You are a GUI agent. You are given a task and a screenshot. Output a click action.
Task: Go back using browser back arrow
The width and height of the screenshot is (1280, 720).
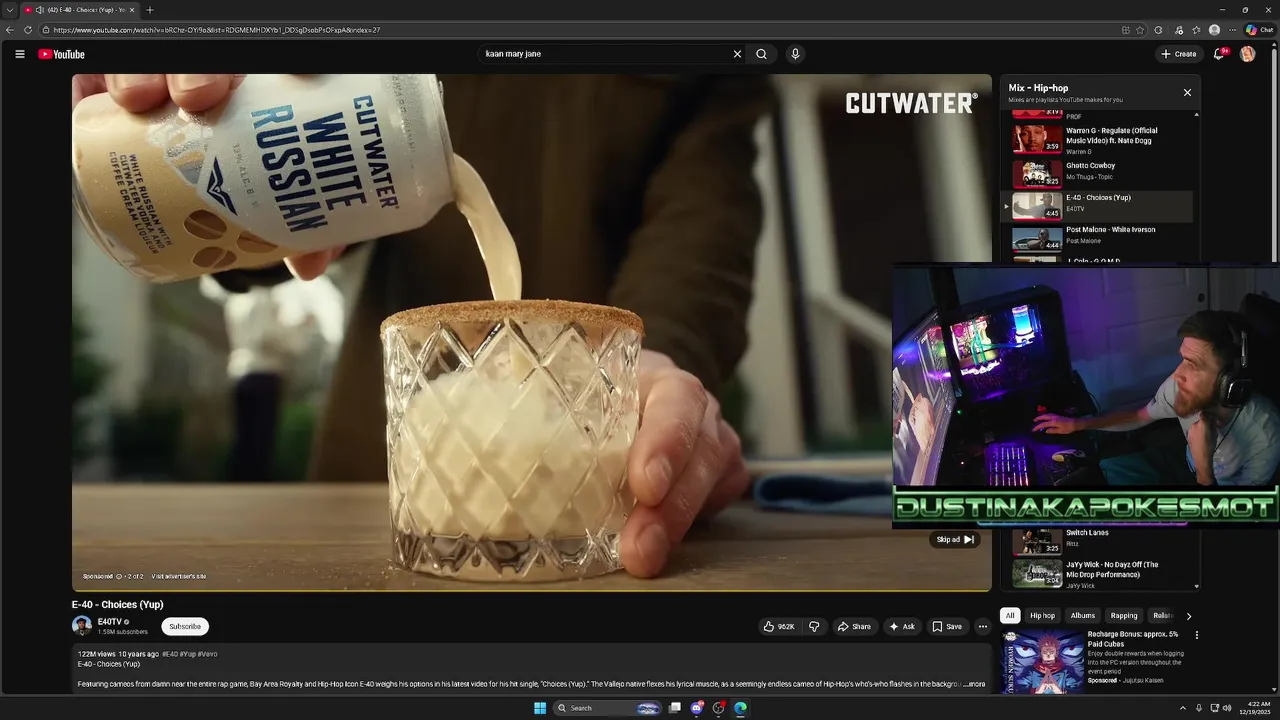point(10,30)
